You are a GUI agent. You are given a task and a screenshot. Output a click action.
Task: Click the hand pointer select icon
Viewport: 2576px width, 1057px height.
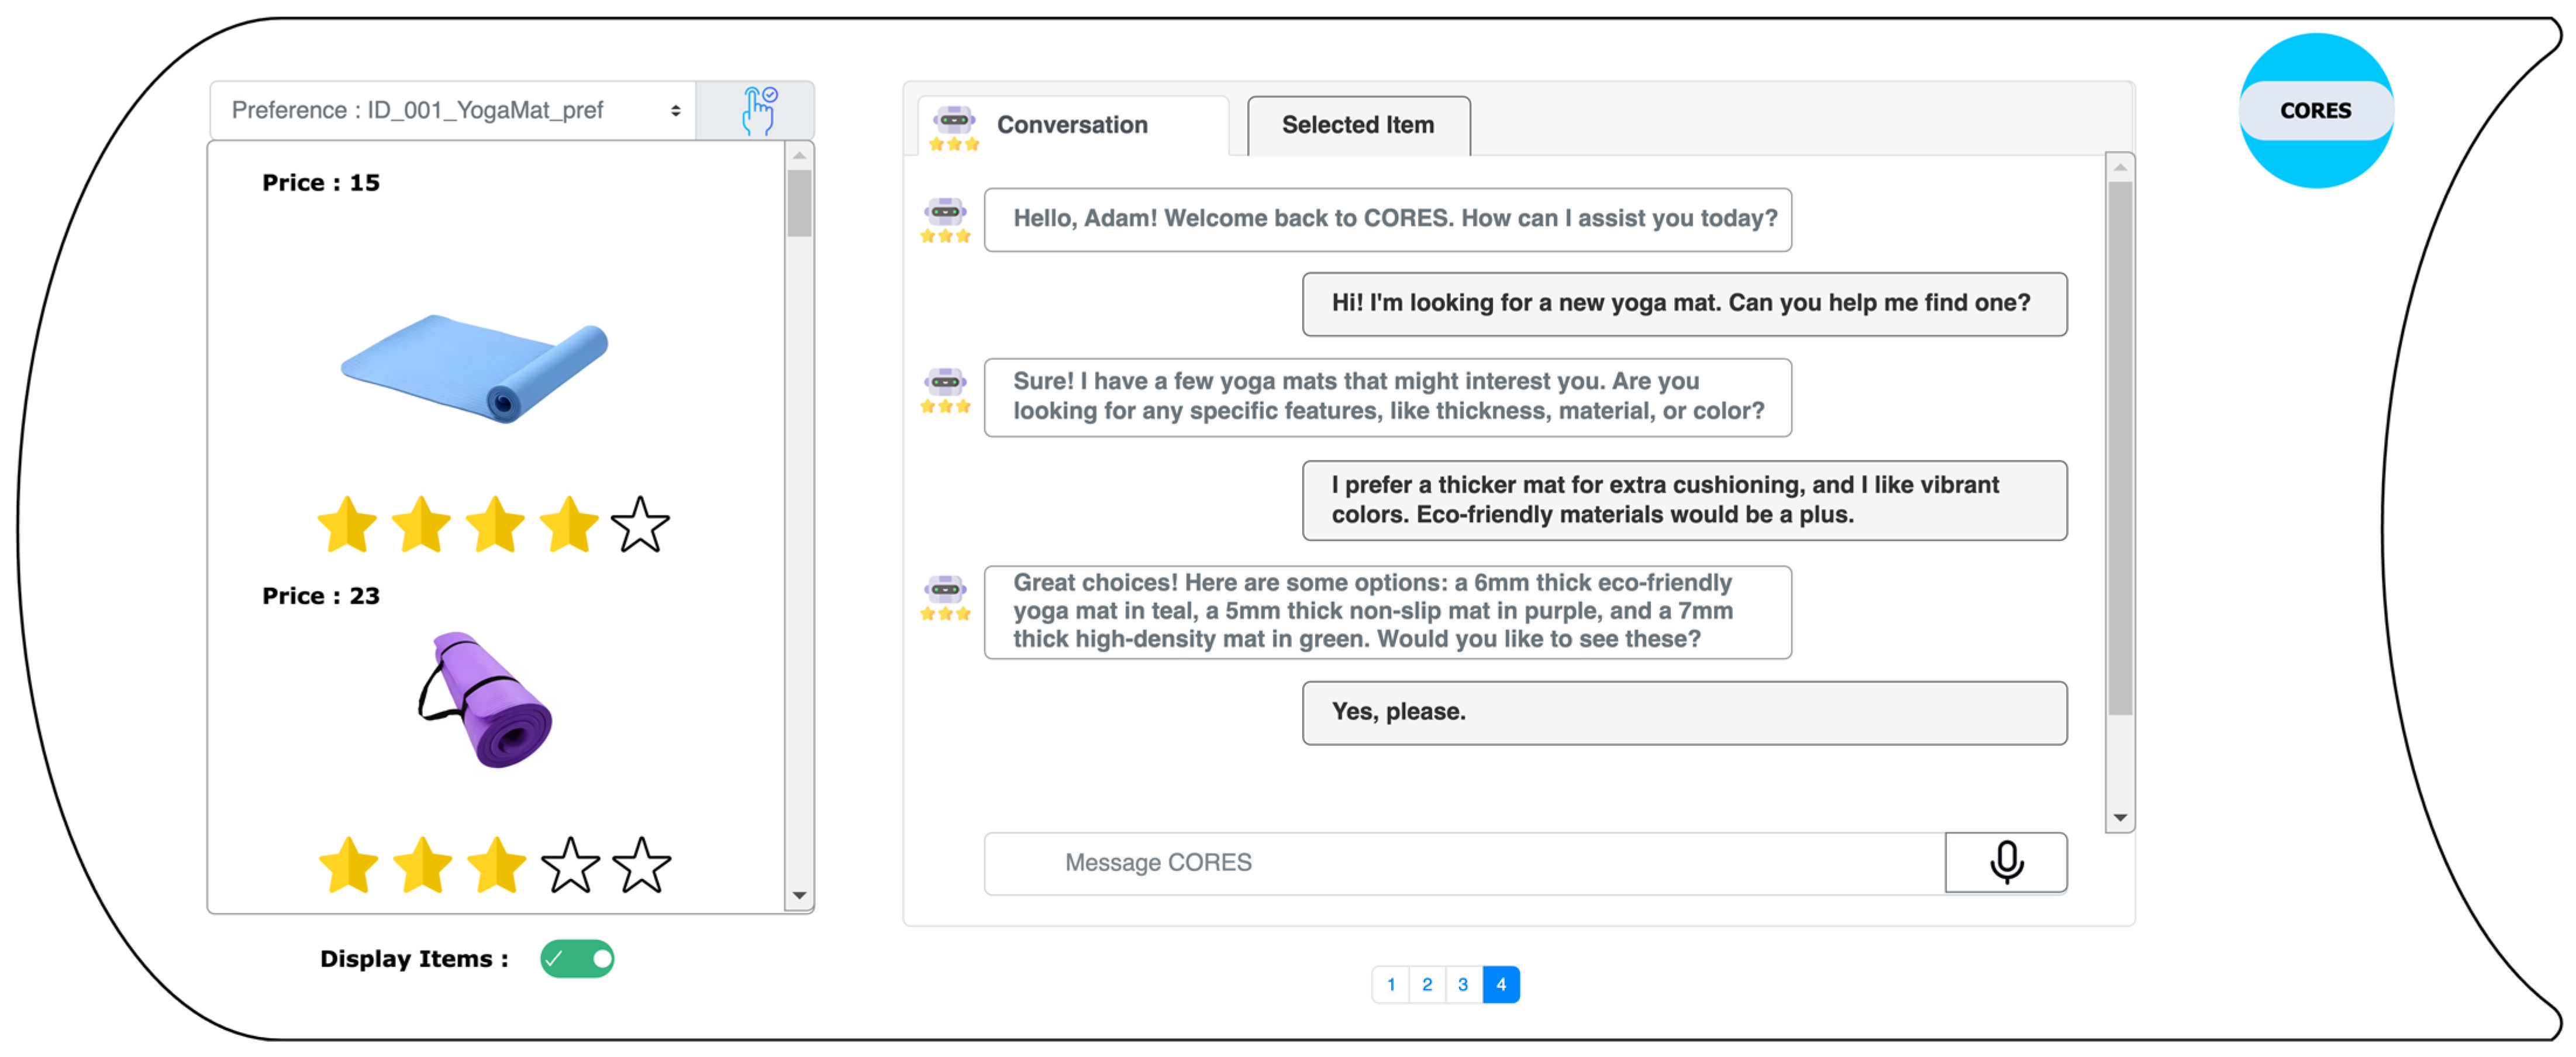click(758, 110)
